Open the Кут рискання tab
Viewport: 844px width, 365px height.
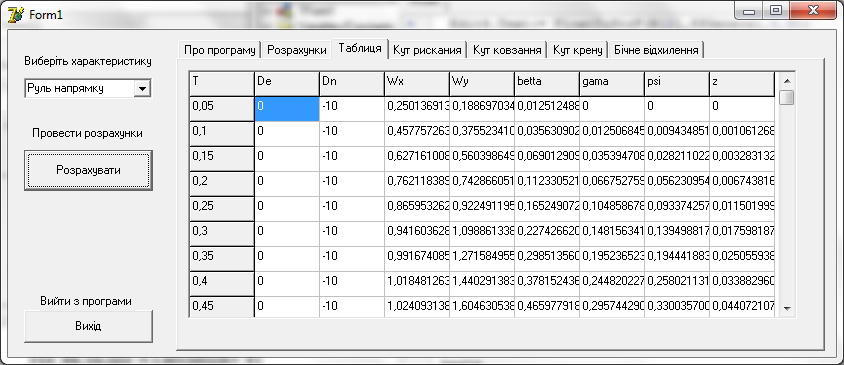pos(427,50)
